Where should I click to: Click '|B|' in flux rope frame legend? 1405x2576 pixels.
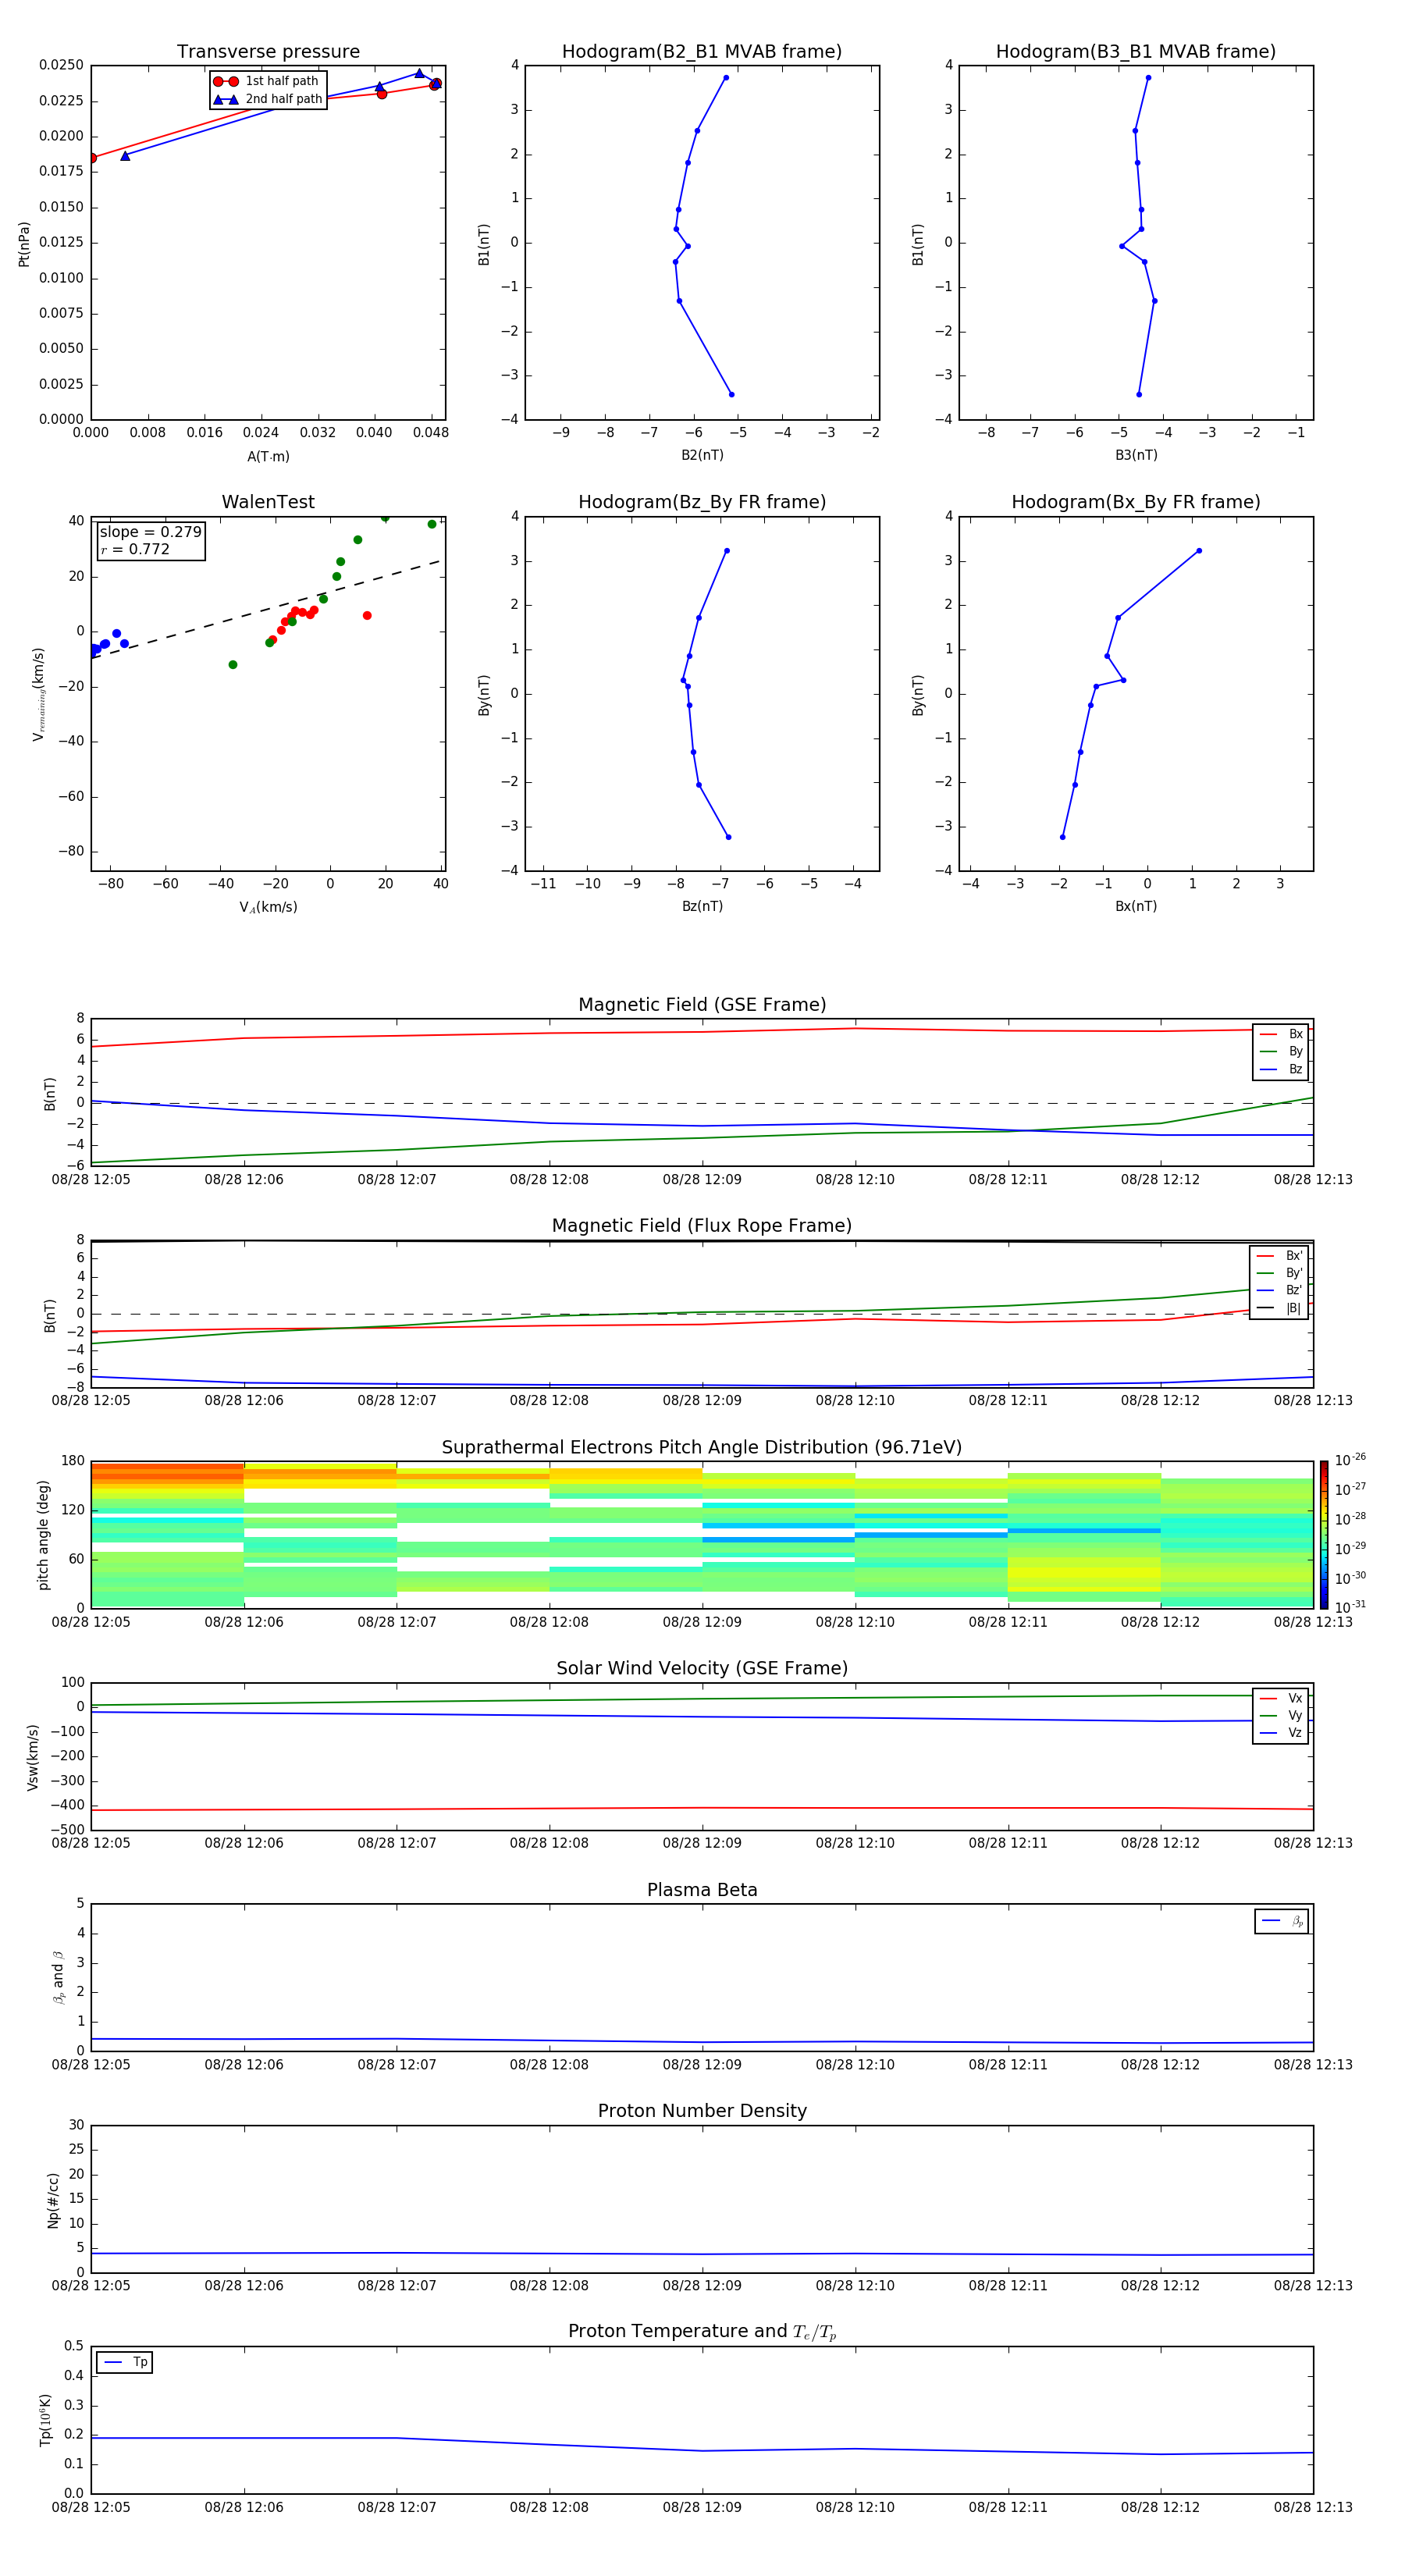(x=1294, y=1308)
